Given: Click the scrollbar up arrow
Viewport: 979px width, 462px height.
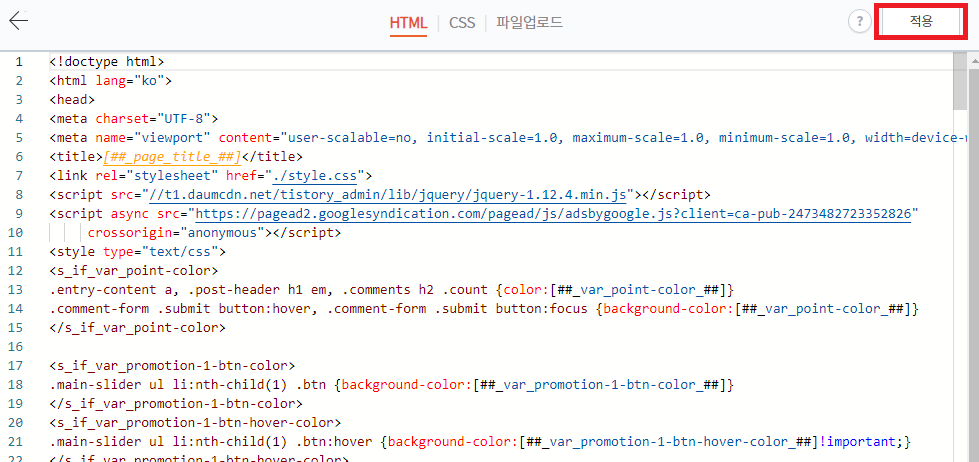Looking at the screenshot, I should pyautogui.click(x=973, y=60).
